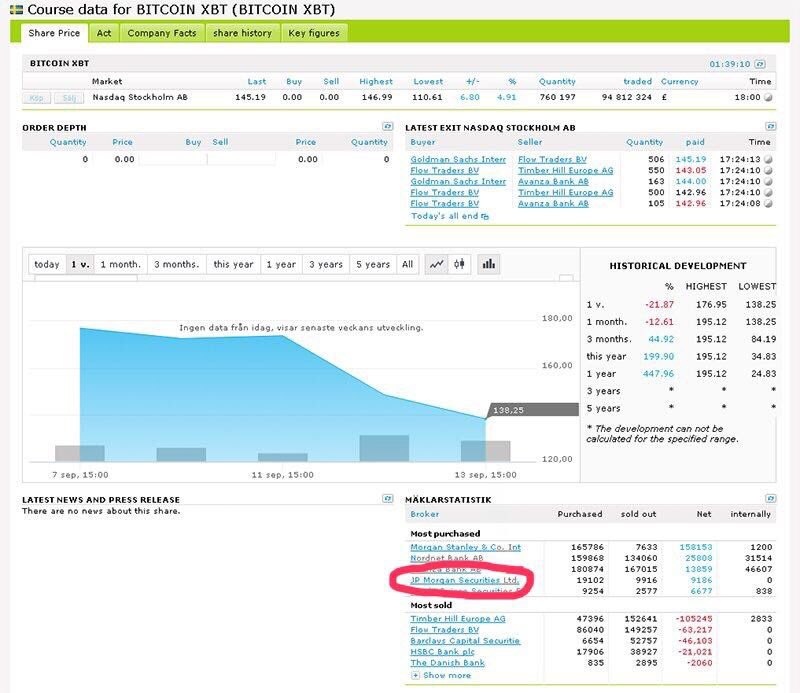The height and width of the screenshot is (693, 800).
Task: Select the '1 month.' chart range
Action: [x=120, y=265]
